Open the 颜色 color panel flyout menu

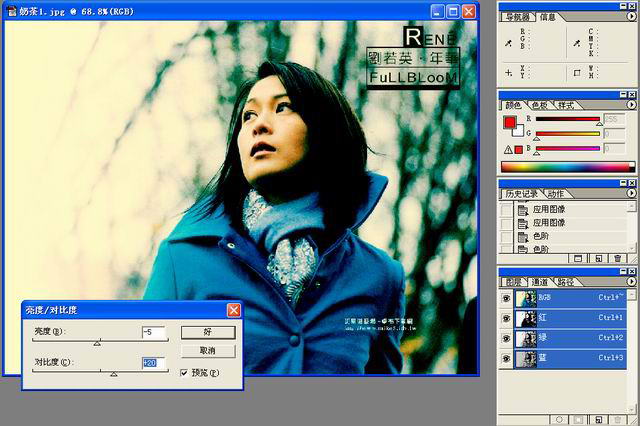630,104
